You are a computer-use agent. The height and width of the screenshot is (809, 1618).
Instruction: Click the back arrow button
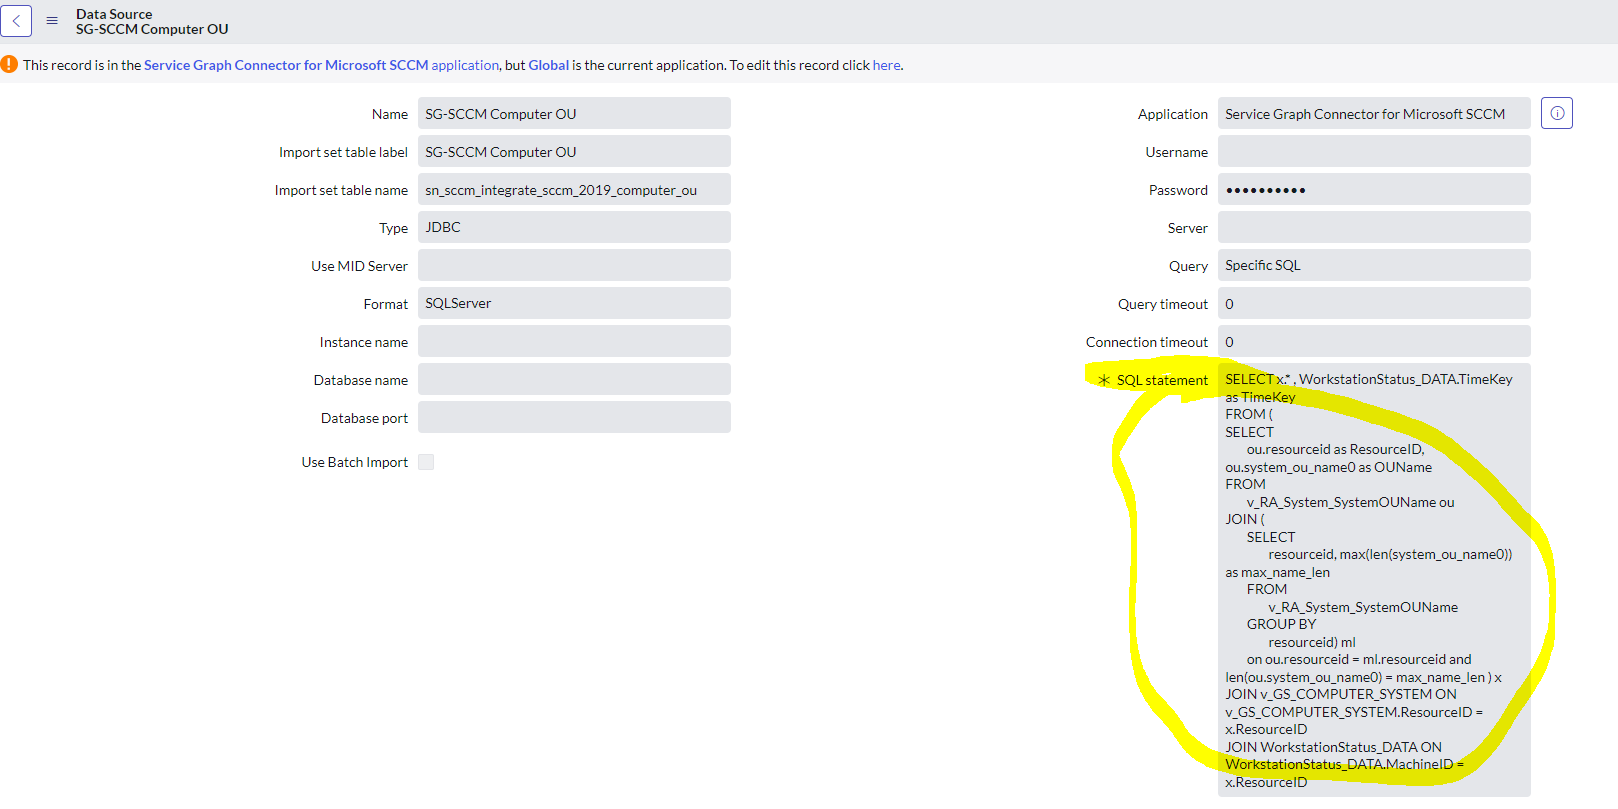(16, 21)
